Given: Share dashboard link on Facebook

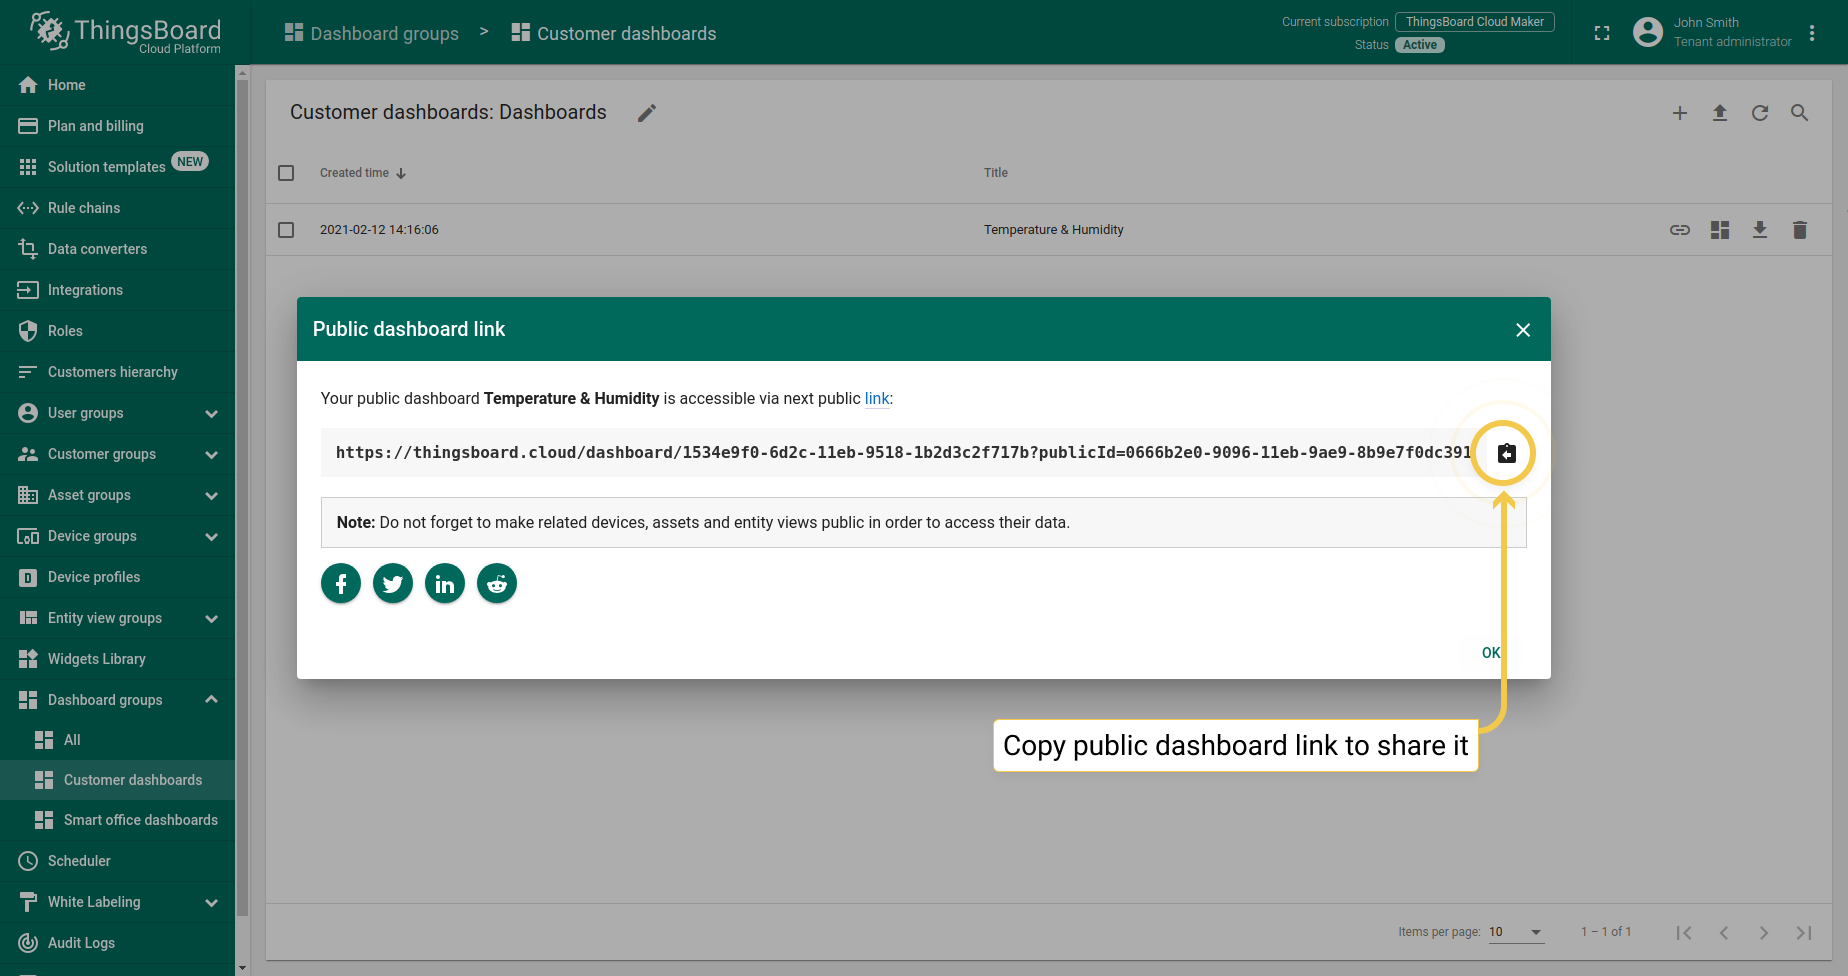Looking at the screenshot, I should [341, 584].
